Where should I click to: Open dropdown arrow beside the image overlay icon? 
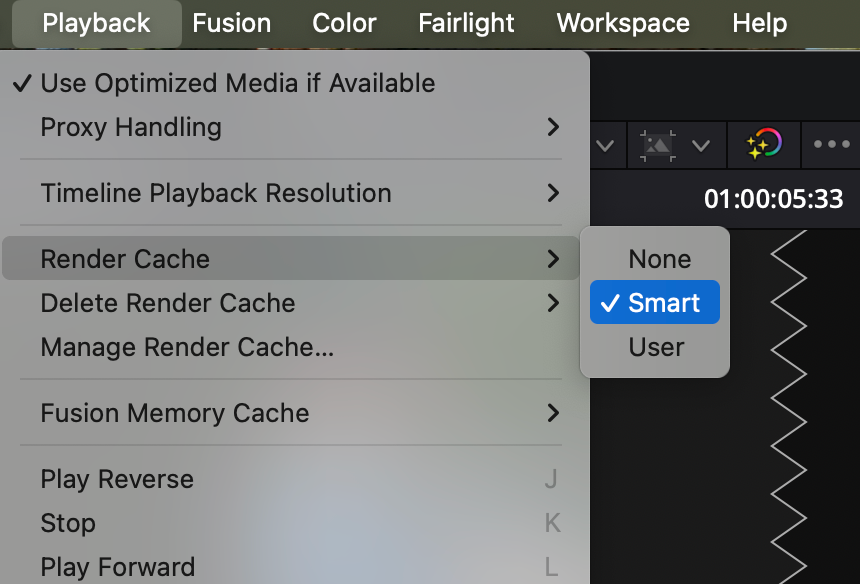pos(701,146)
